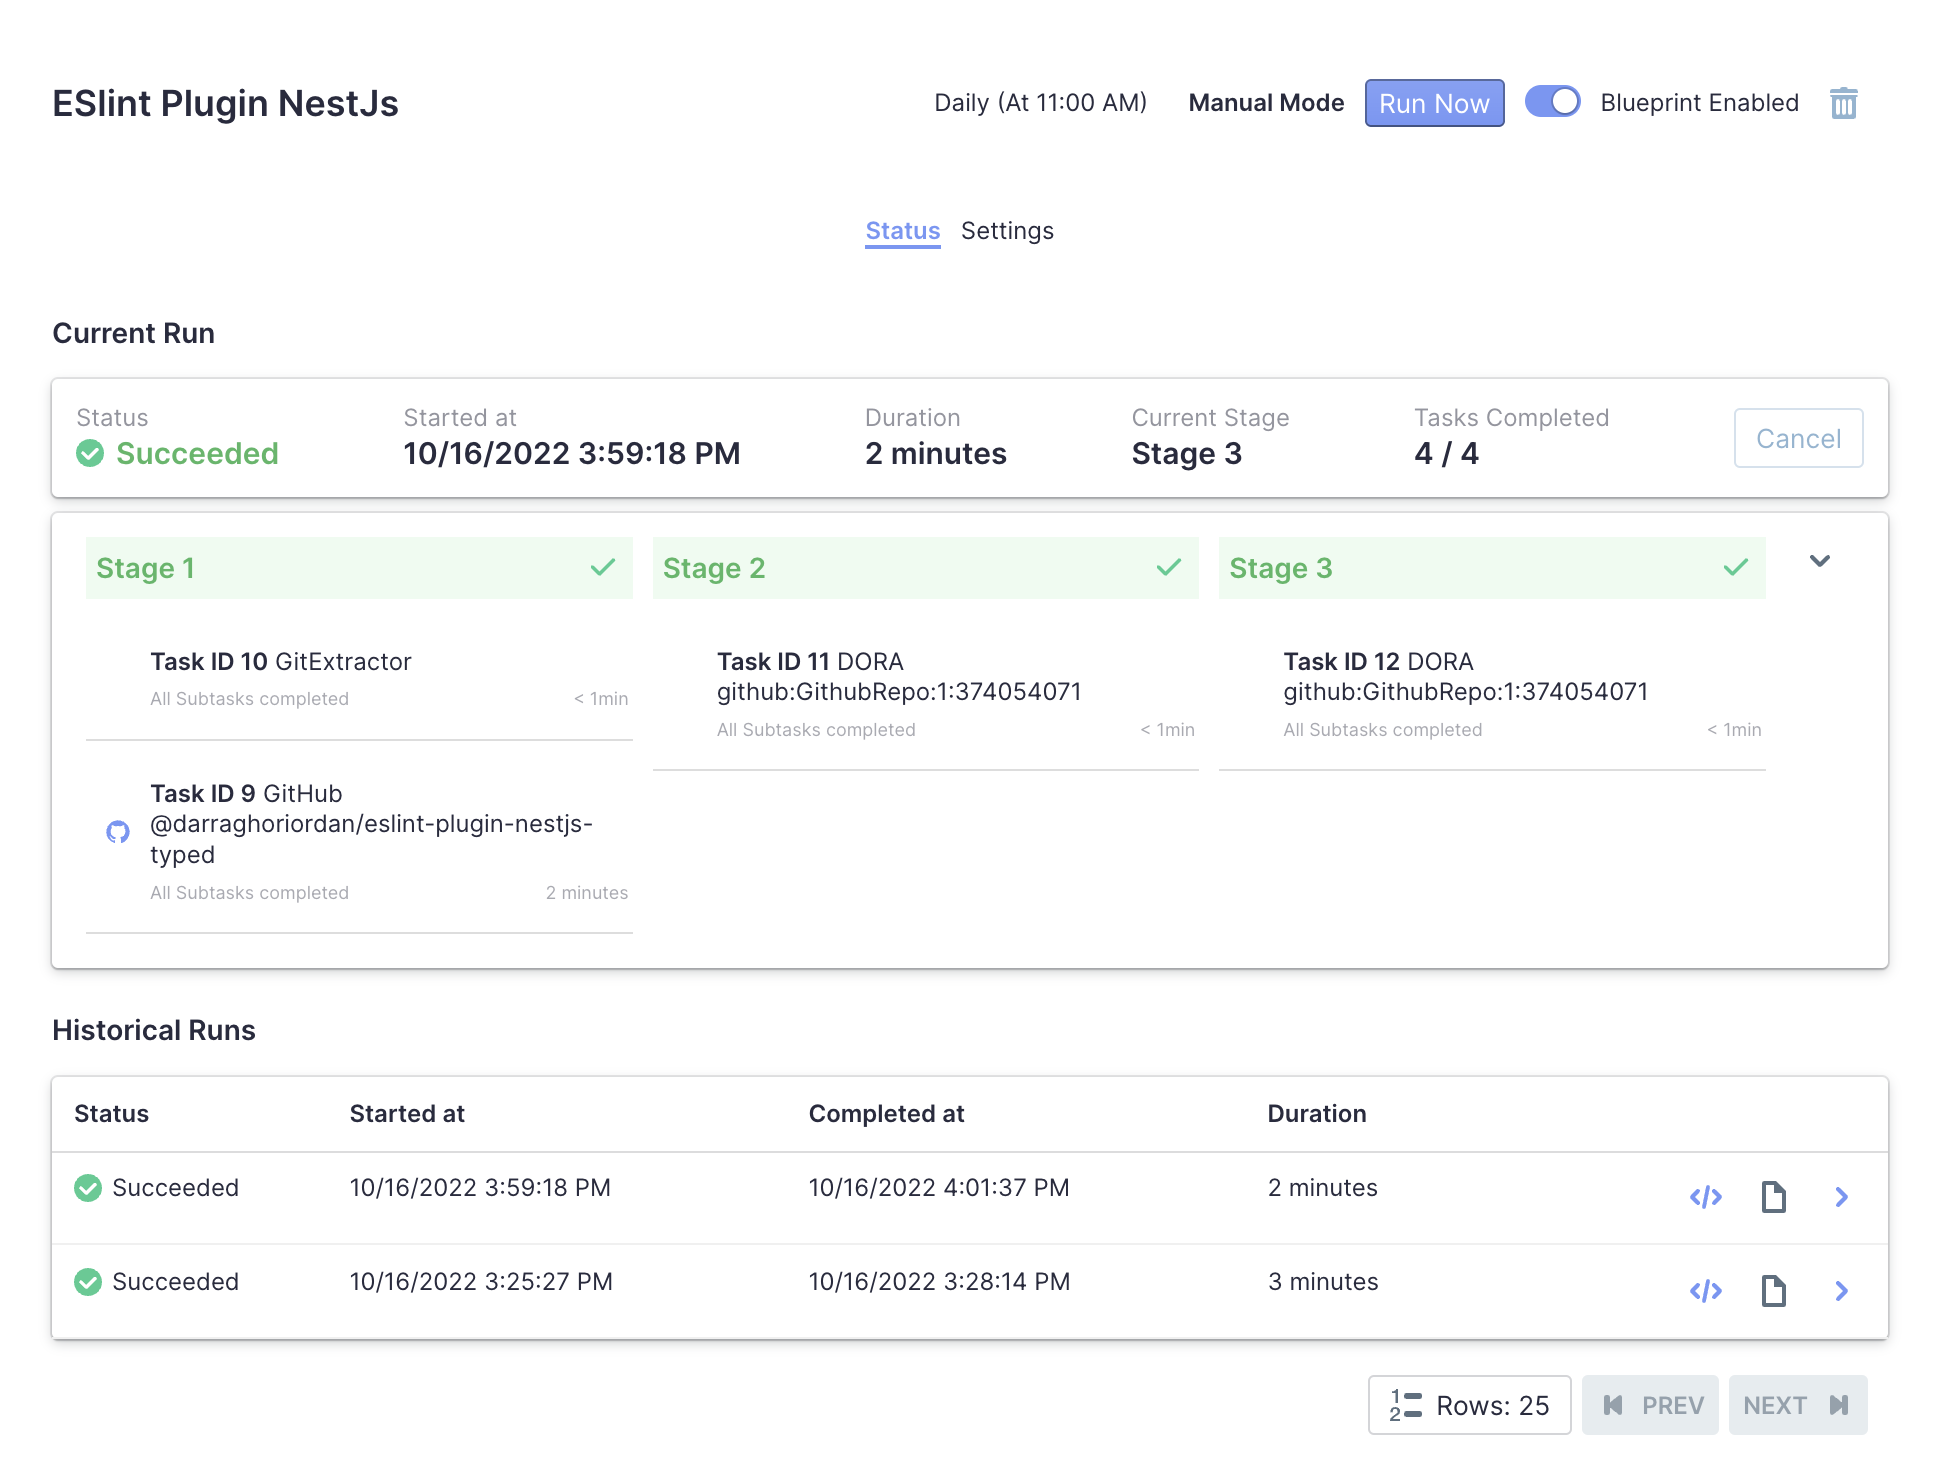The height and width of the screenshot is (1466, 1946).
Task: Click the Historical Runs heading
Action: coord(154,1030)
